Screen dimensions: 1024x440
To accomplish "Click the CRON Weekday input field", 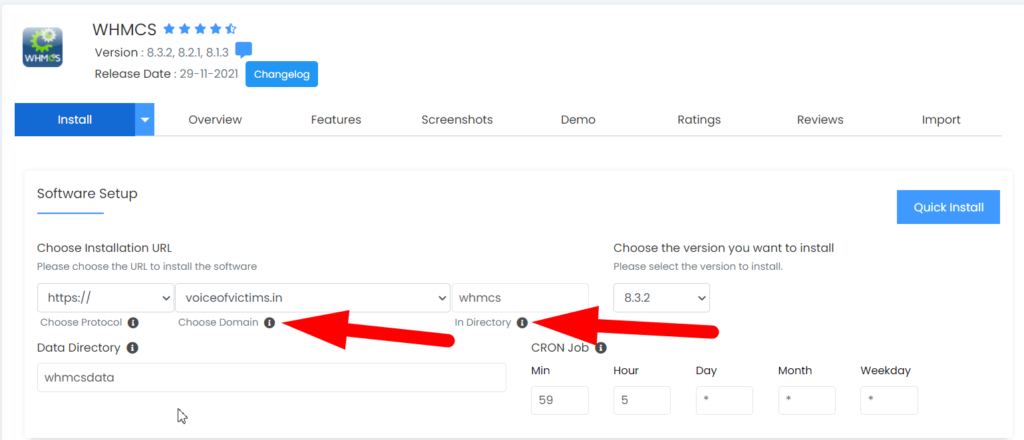I will [x=889, y=400].
